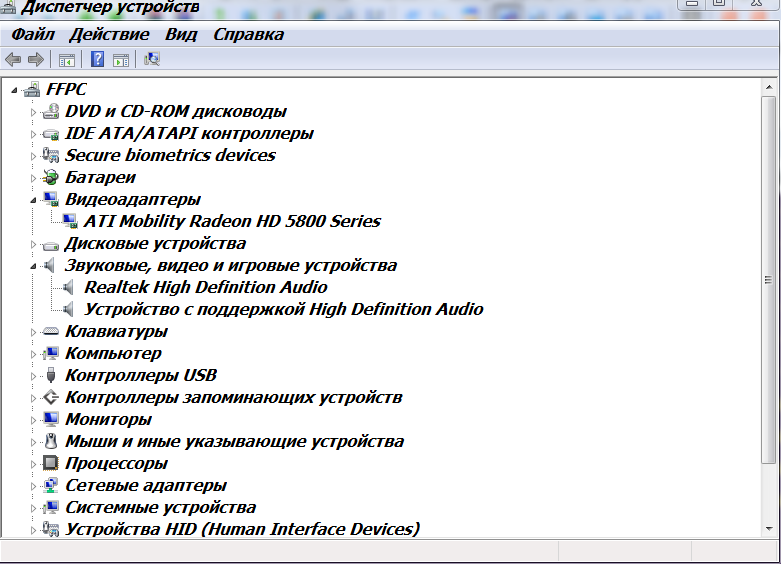Click the Клавиатуры keyboard icon

[51, 331]
